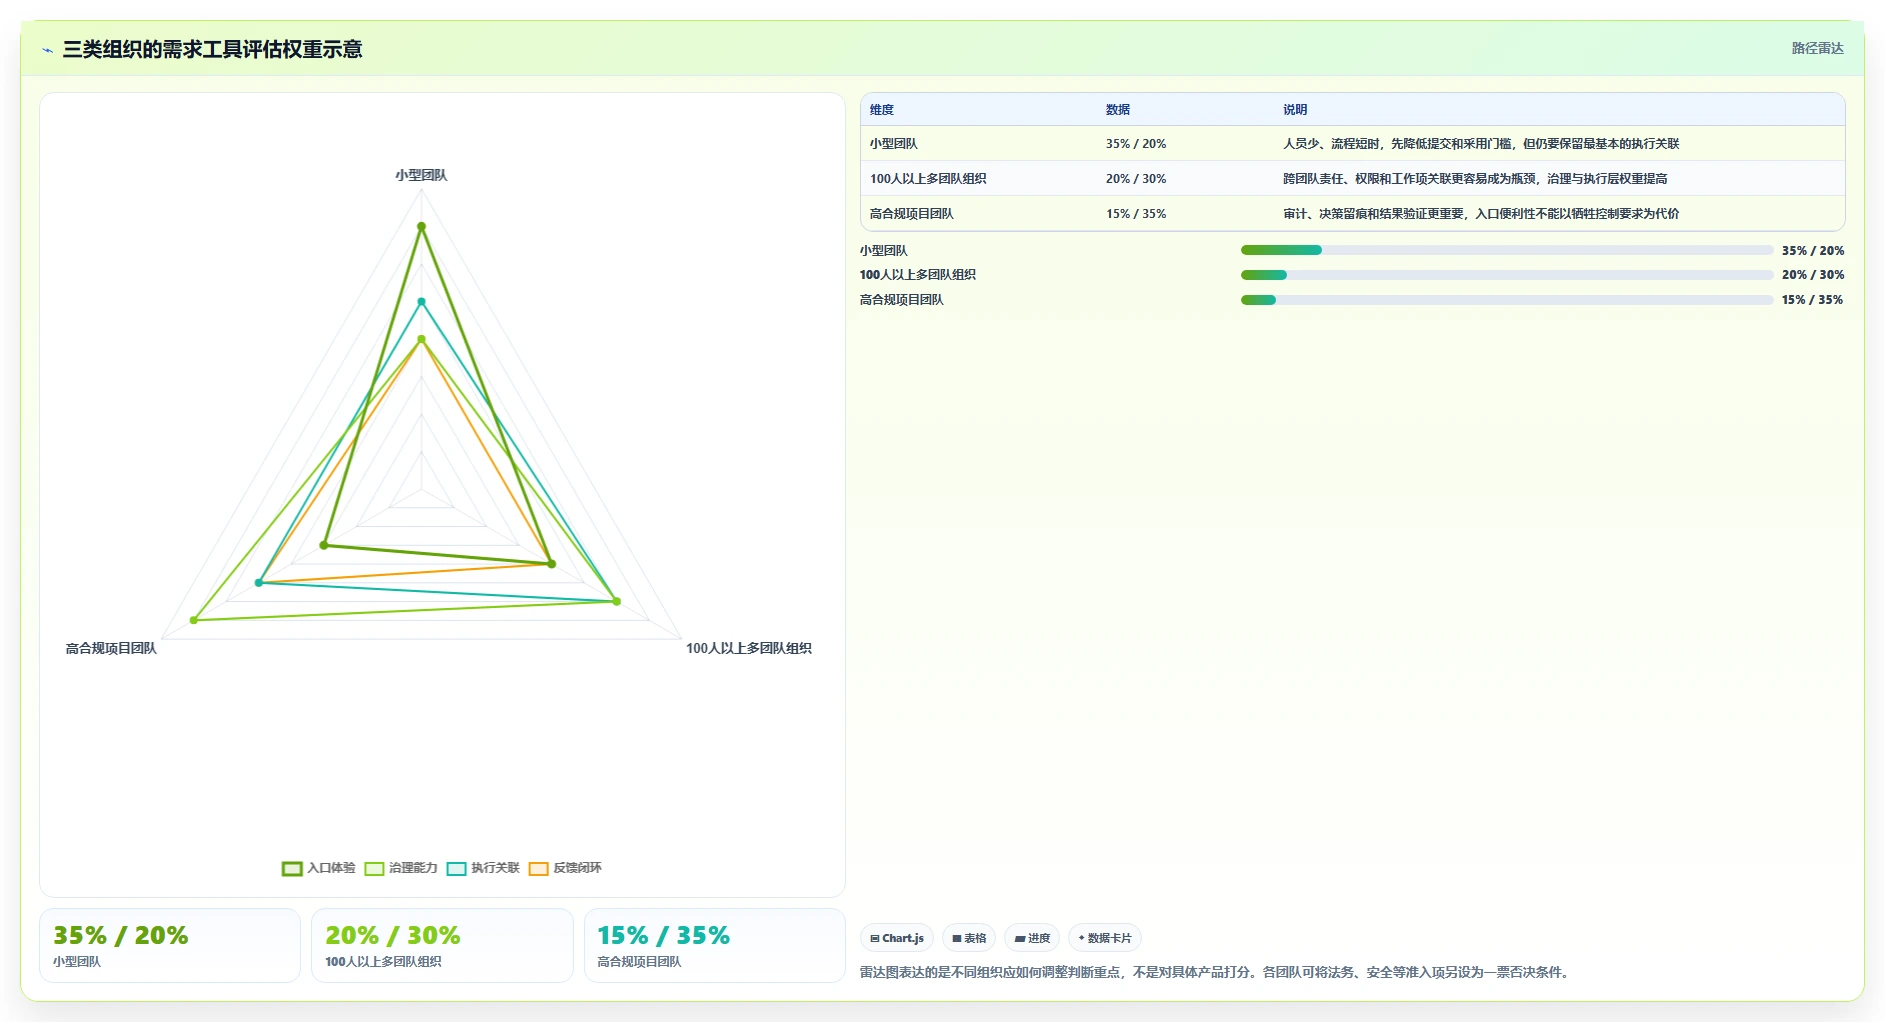Click the 高合规项目团队 label beside progress bars

[902, 300]
